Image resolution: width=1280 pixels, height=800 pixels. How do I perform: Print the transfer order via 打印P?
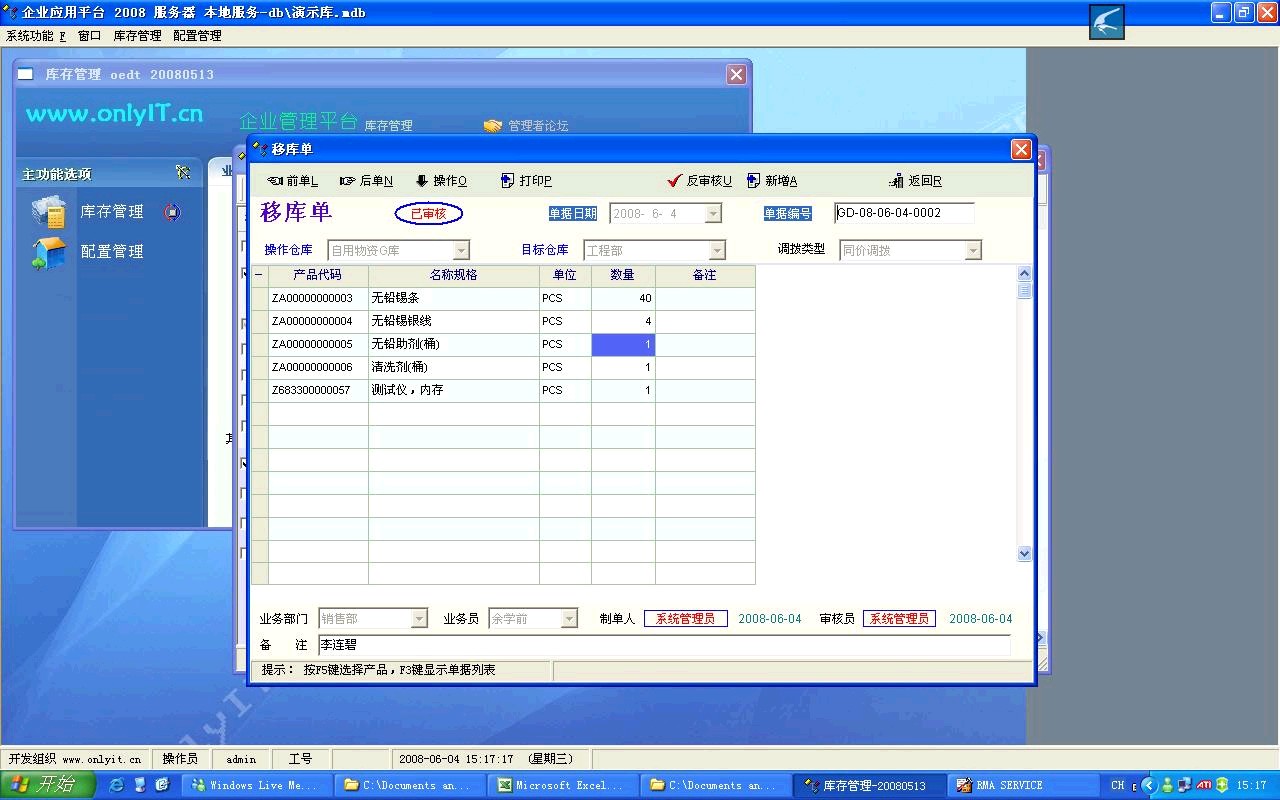(x=526, y=181)
